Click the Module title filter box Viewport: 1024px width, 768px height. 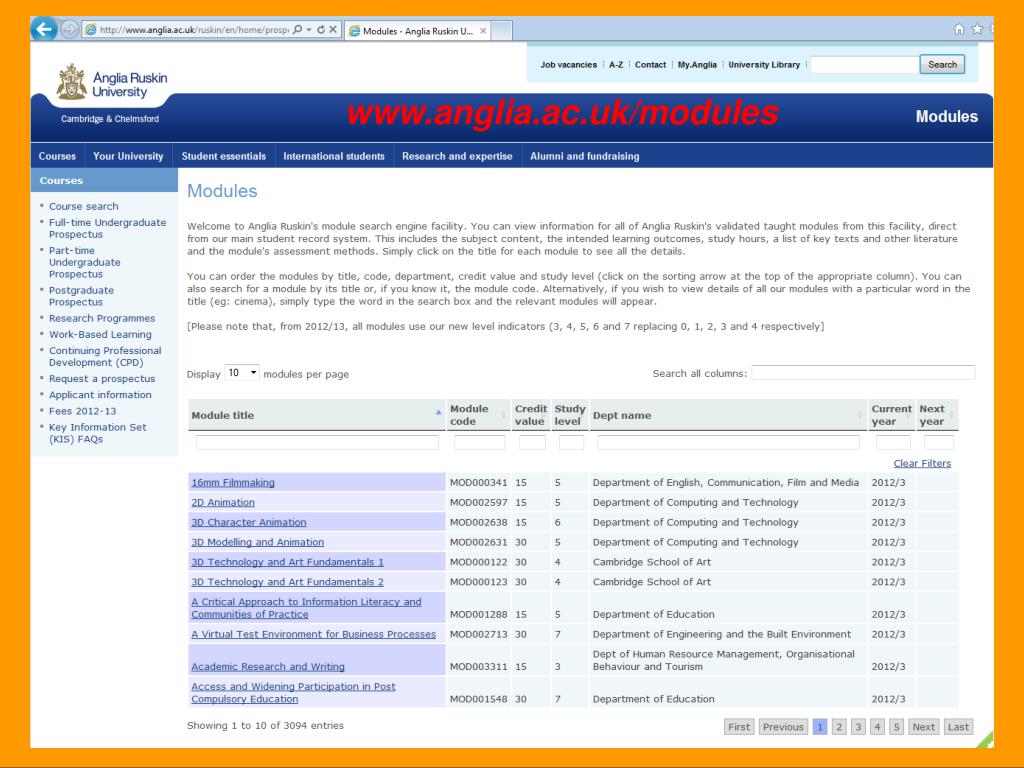(317, 443)
